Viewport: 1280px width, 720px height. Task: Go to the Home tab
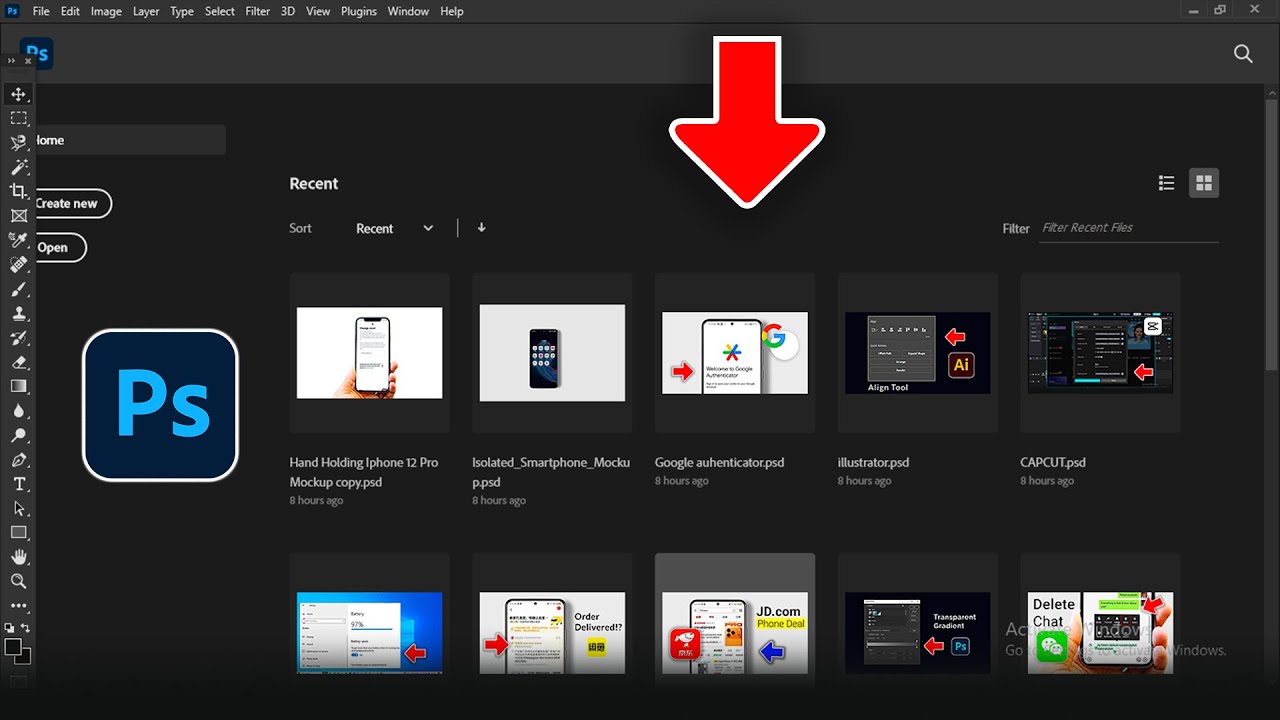[130, 140]
